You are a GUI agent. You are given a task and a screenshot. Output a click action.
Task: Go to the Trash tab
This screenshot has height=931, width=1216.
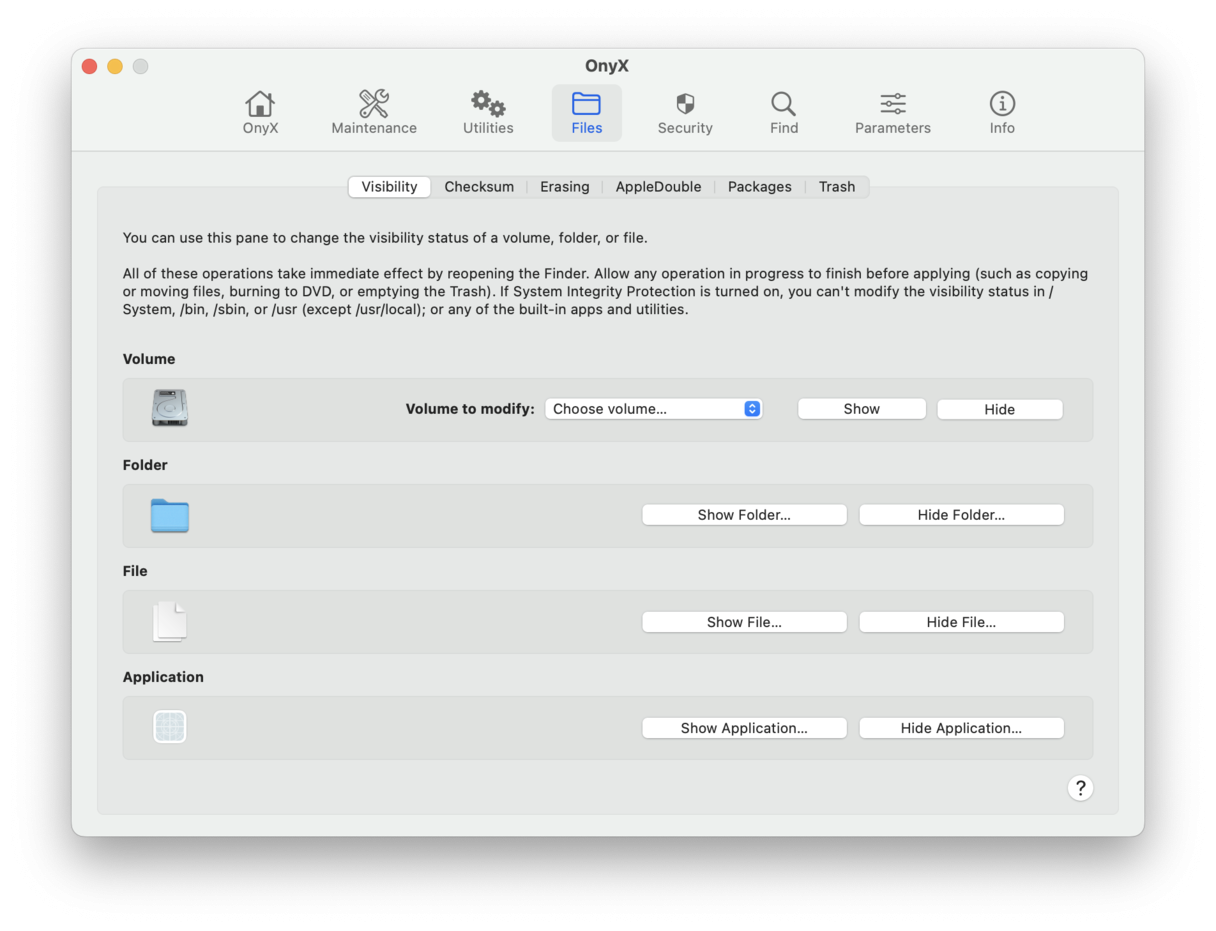837,186
